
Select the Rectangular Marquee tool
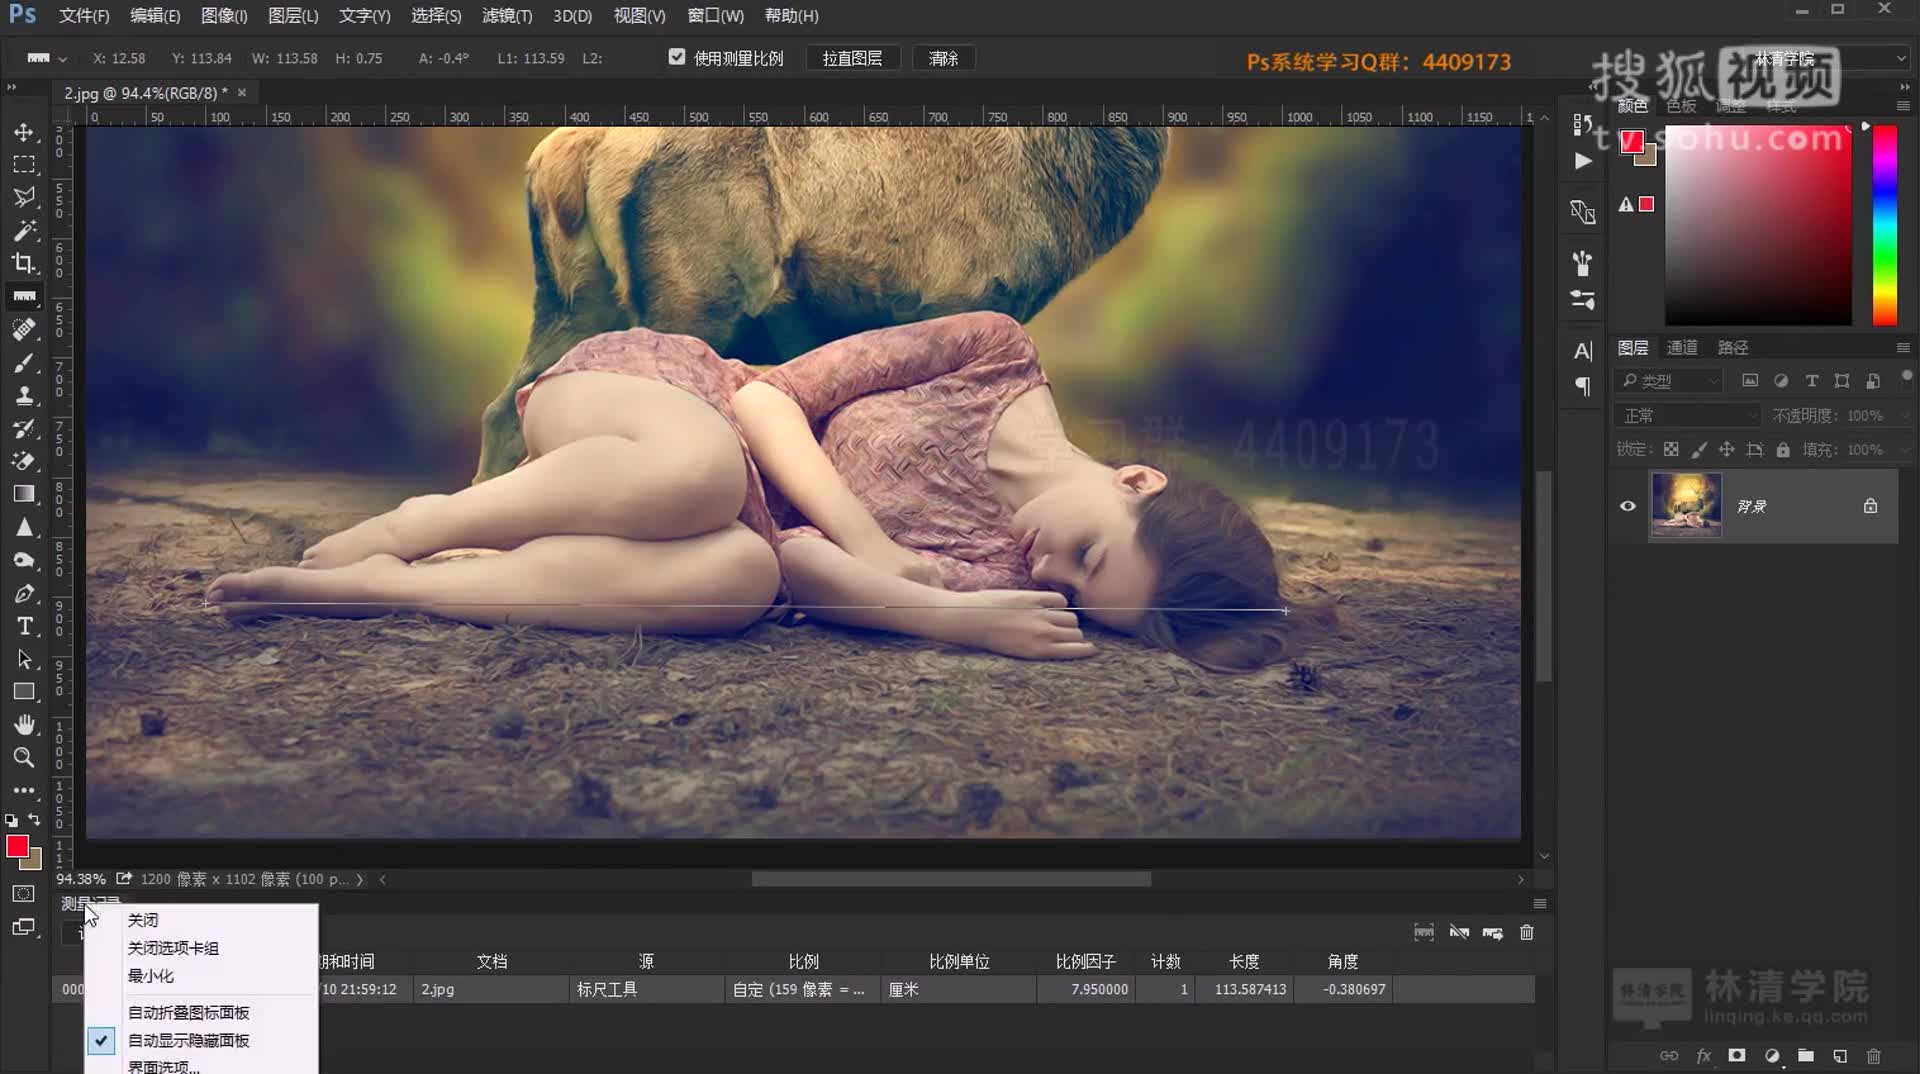pos(24,165)
